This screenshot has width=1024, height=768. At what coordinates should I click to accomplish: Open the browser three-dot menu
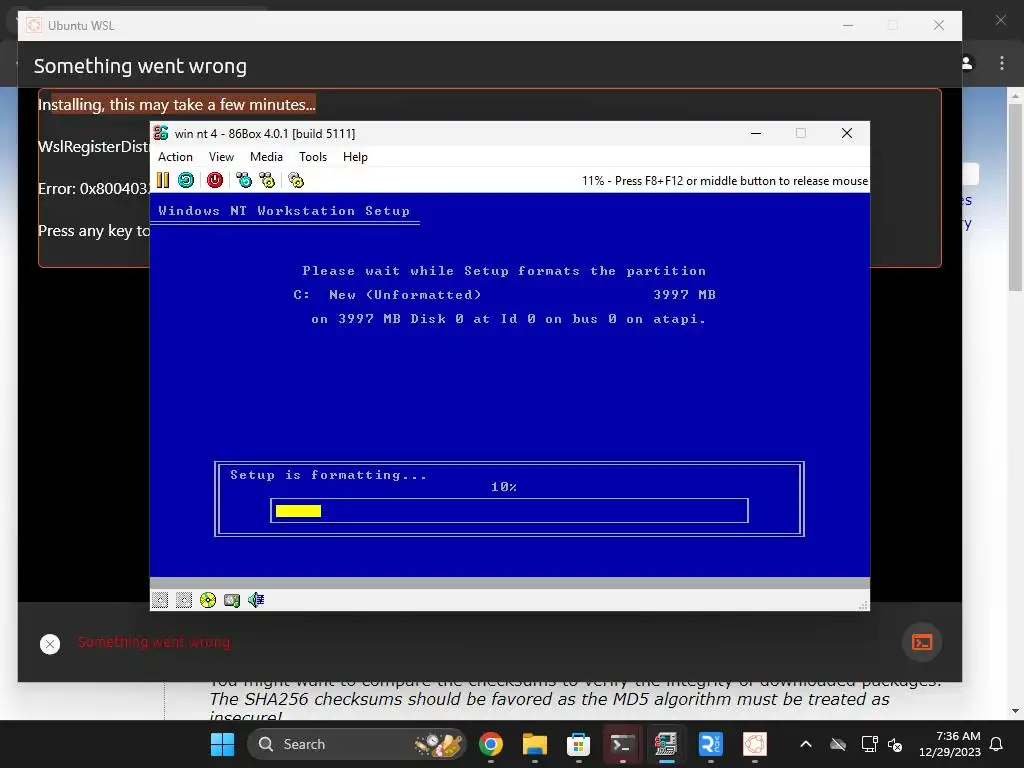coord(1002,63)
